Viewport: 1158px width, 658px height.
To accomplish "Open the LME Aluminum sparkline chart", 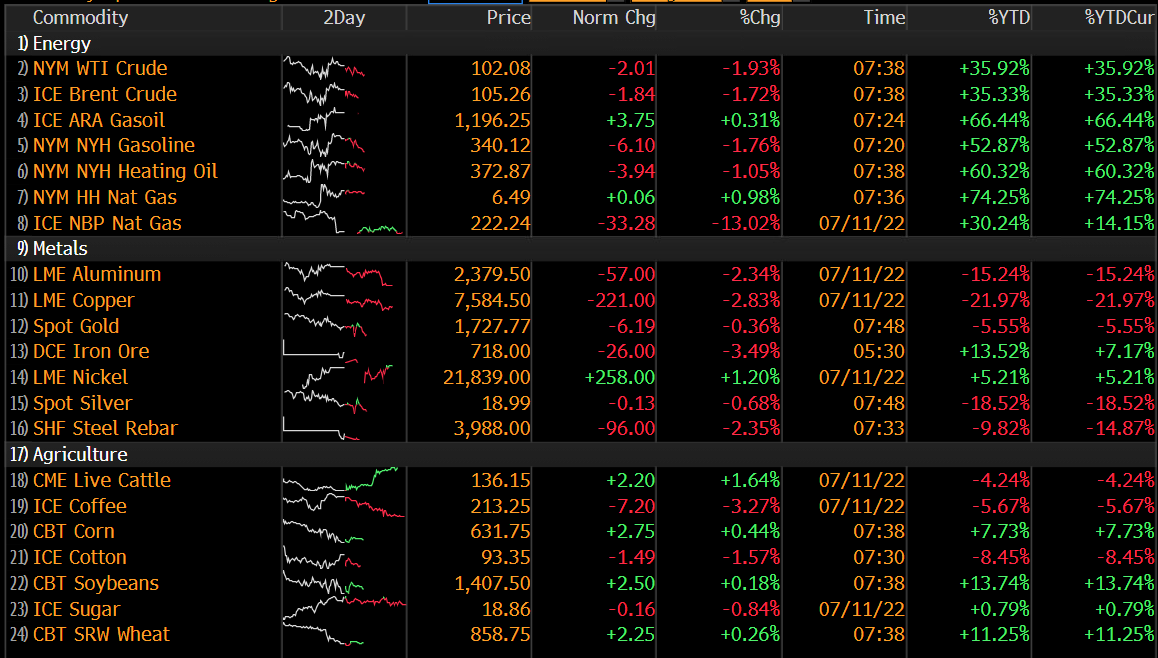I will (x=338, y=274).
